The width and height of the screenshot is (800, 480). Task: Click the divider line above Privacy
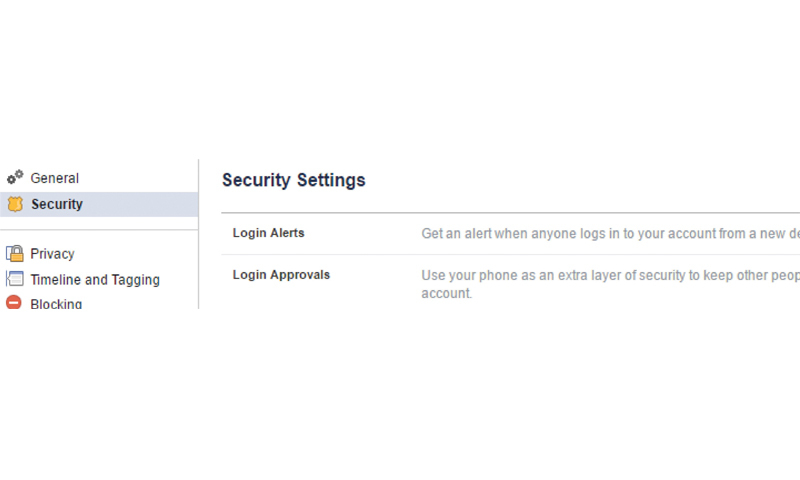coord(99,230)
